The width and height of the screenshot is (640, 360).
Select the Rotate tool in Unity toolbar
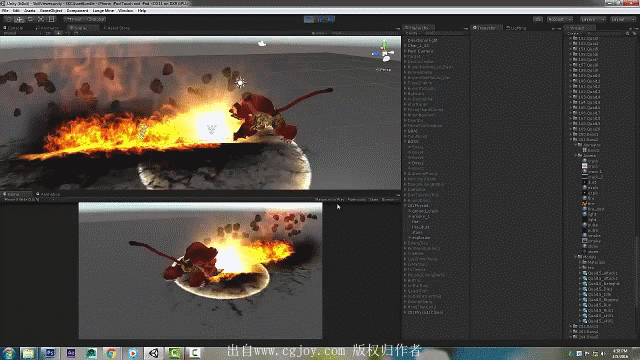(30, 19)
